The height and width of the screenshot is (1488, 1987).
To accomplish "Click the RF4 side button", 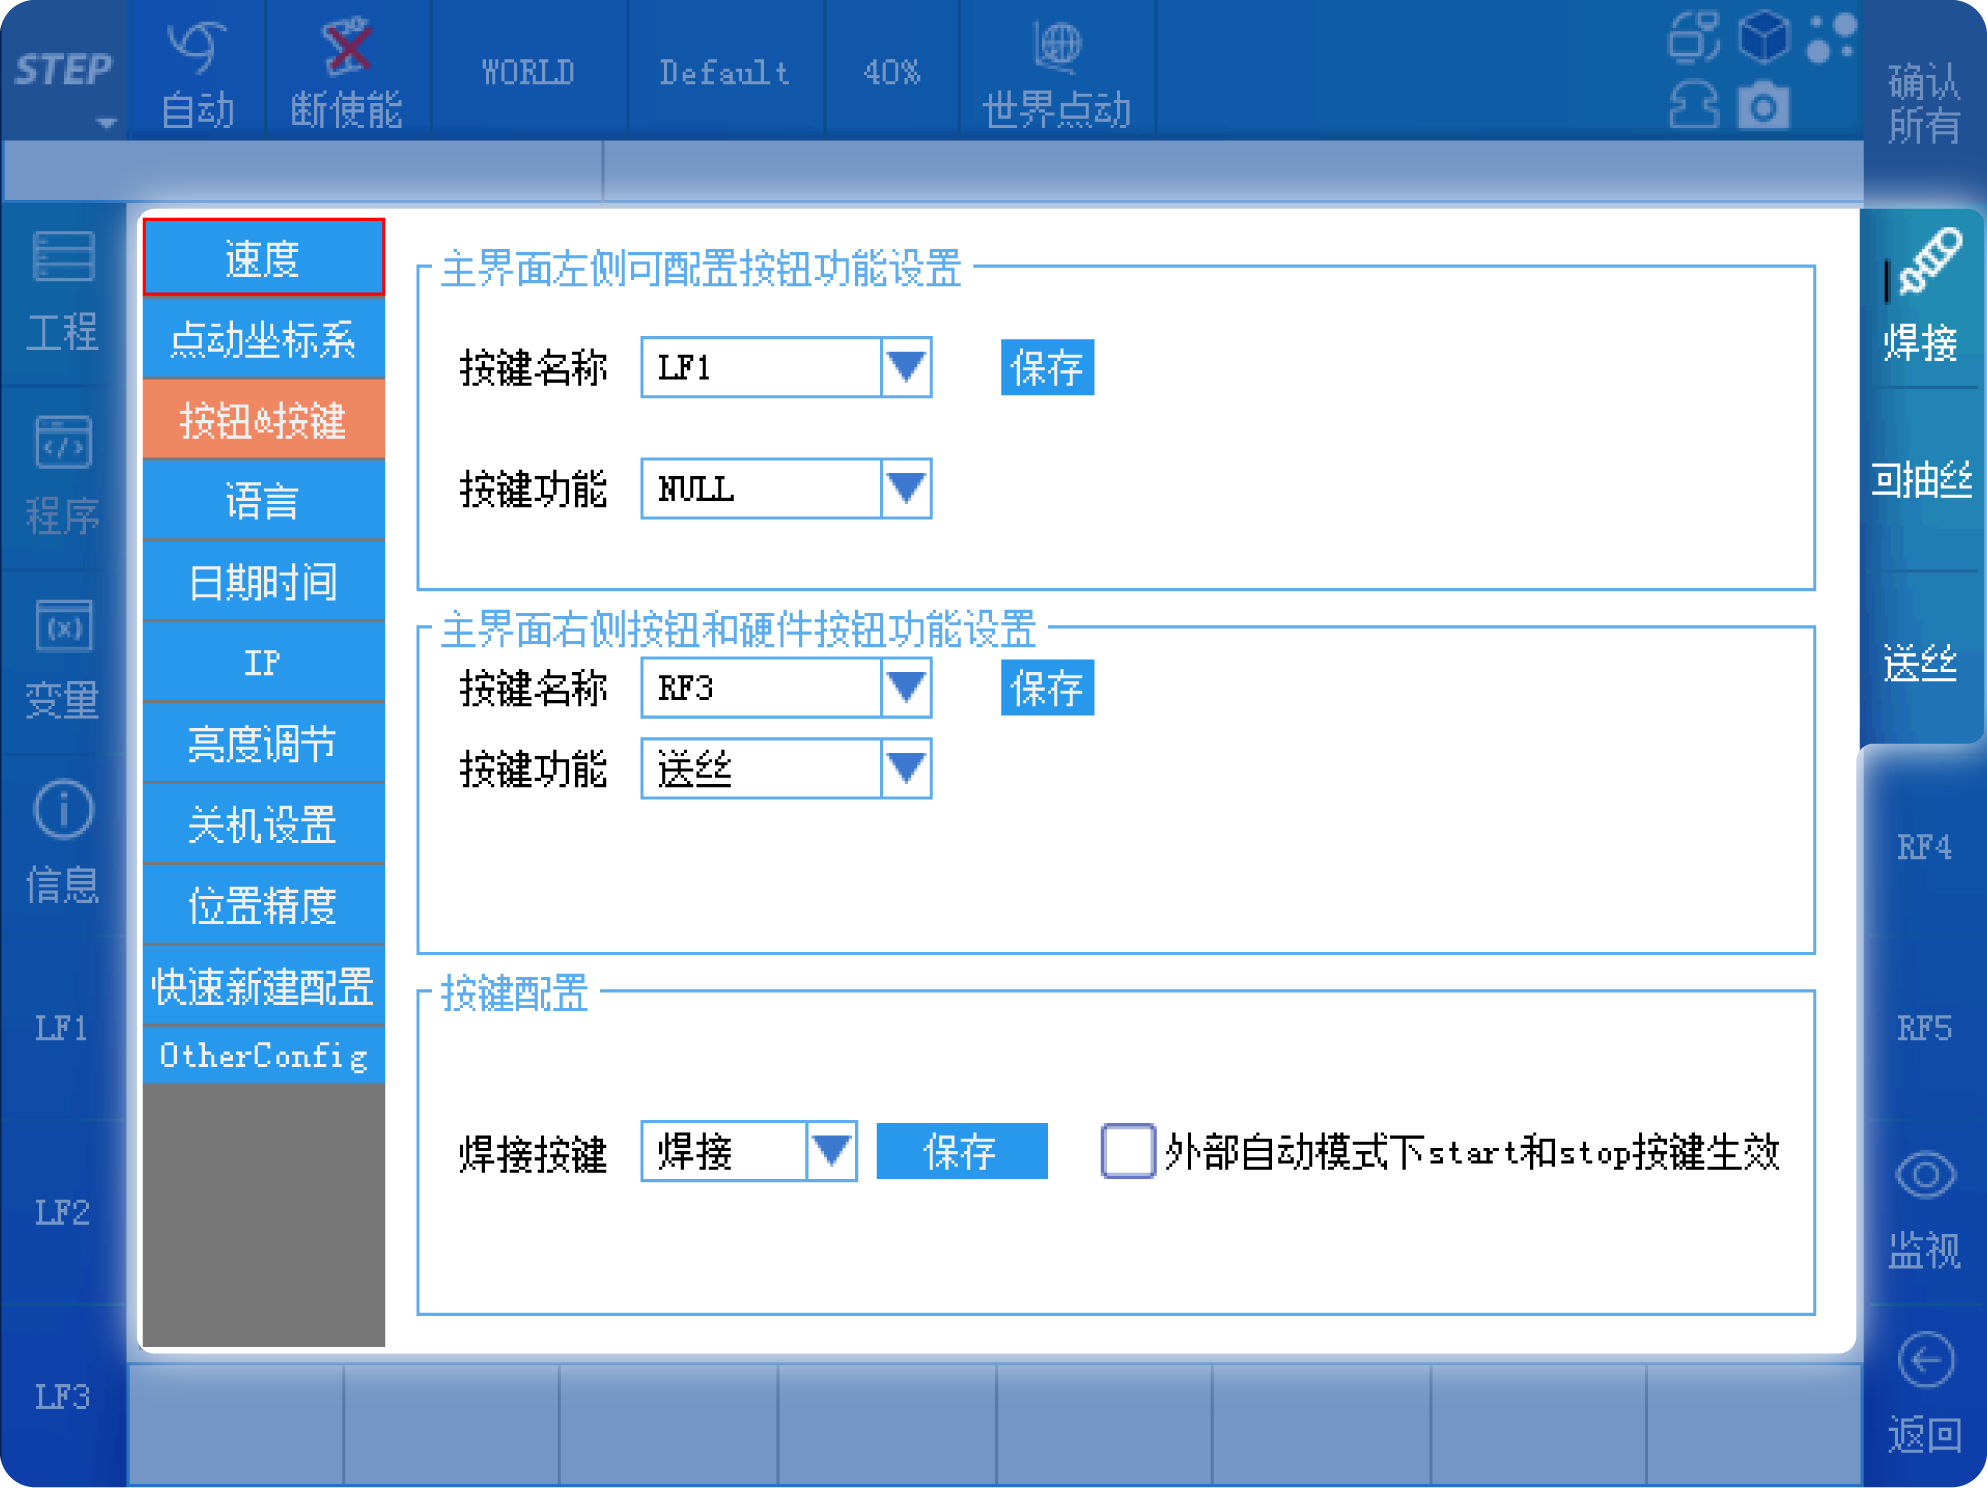I will (1925, 847).
